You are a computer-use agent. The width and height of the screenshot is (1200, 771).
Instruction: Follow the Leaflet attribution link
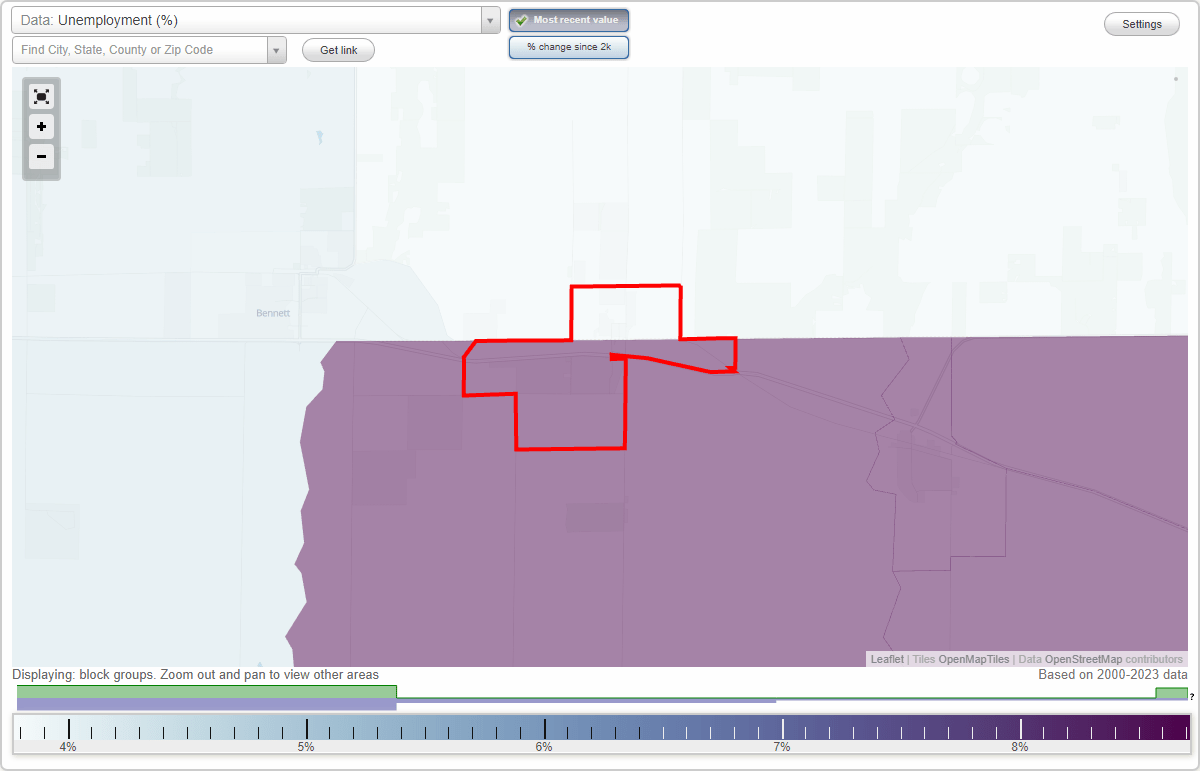(x=886, y=659)
